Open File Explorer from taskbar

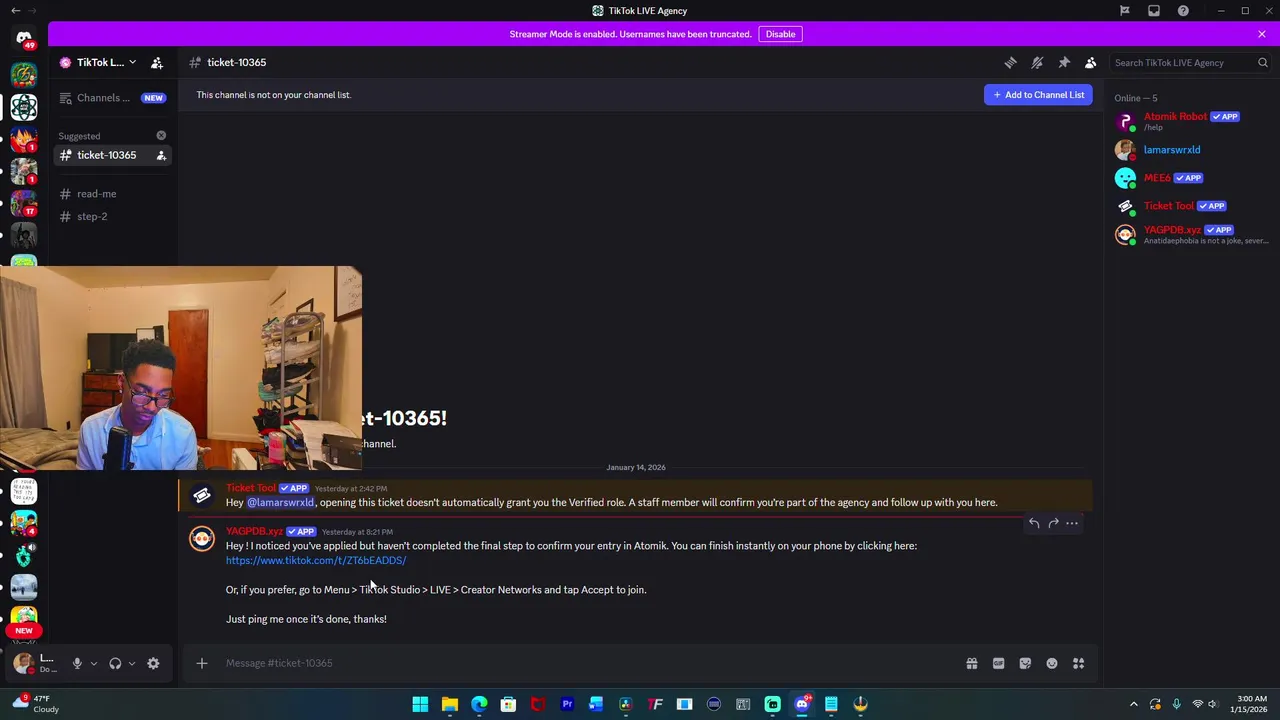[x=450, y=704]
